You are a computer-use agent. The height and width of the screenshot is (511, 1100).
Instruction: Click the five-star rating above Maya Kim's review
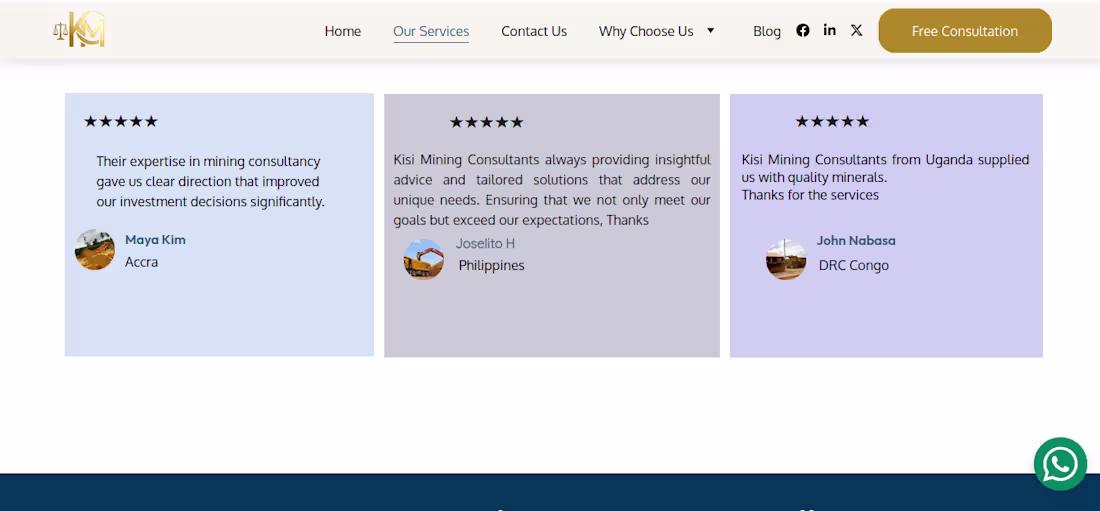click(121, 121)
